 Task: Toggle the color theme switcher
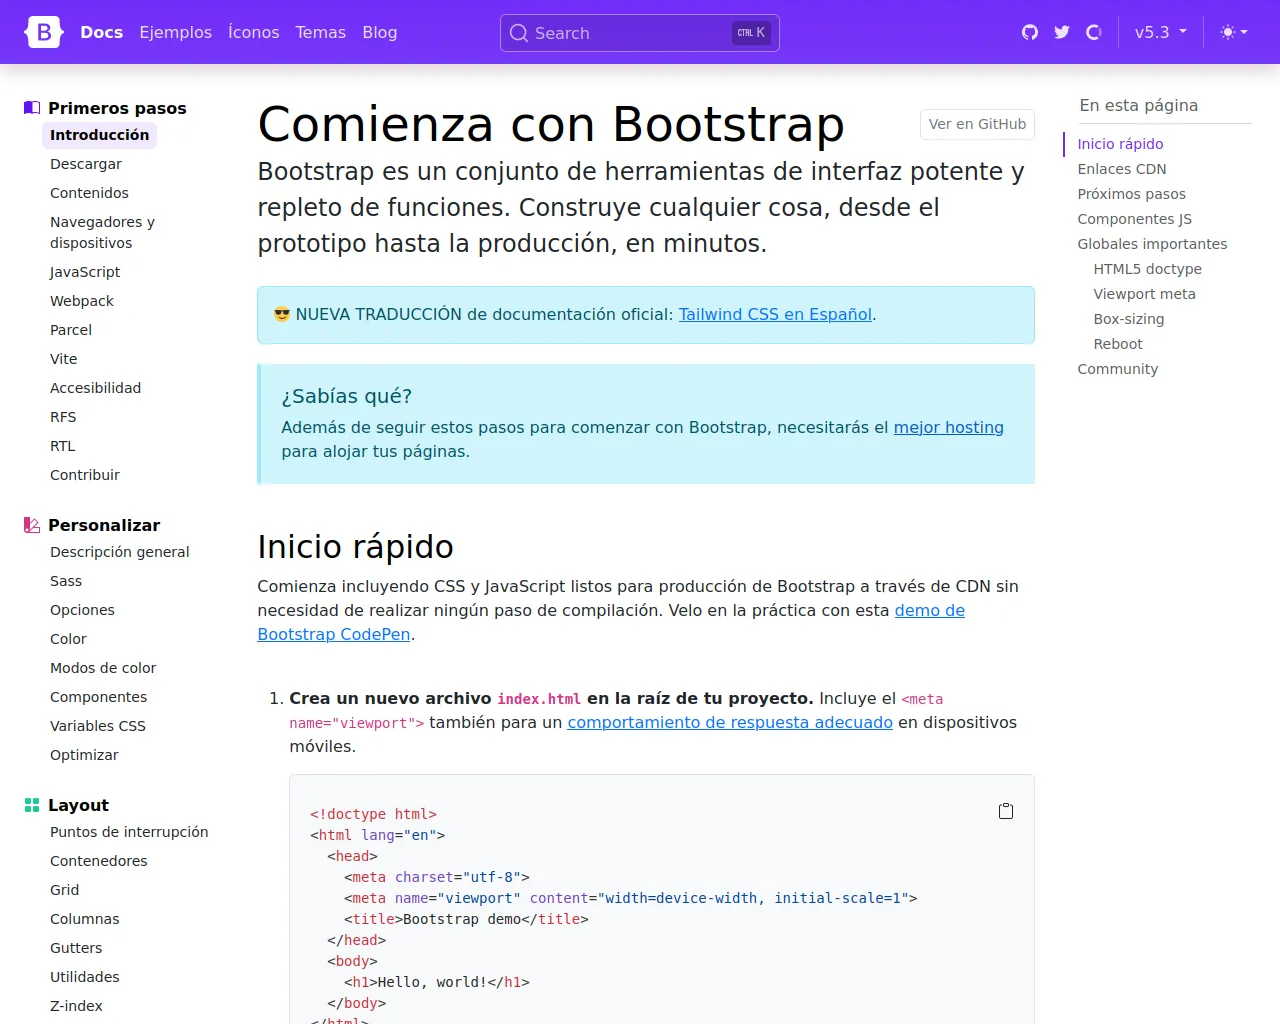[x=1234, y=33]
